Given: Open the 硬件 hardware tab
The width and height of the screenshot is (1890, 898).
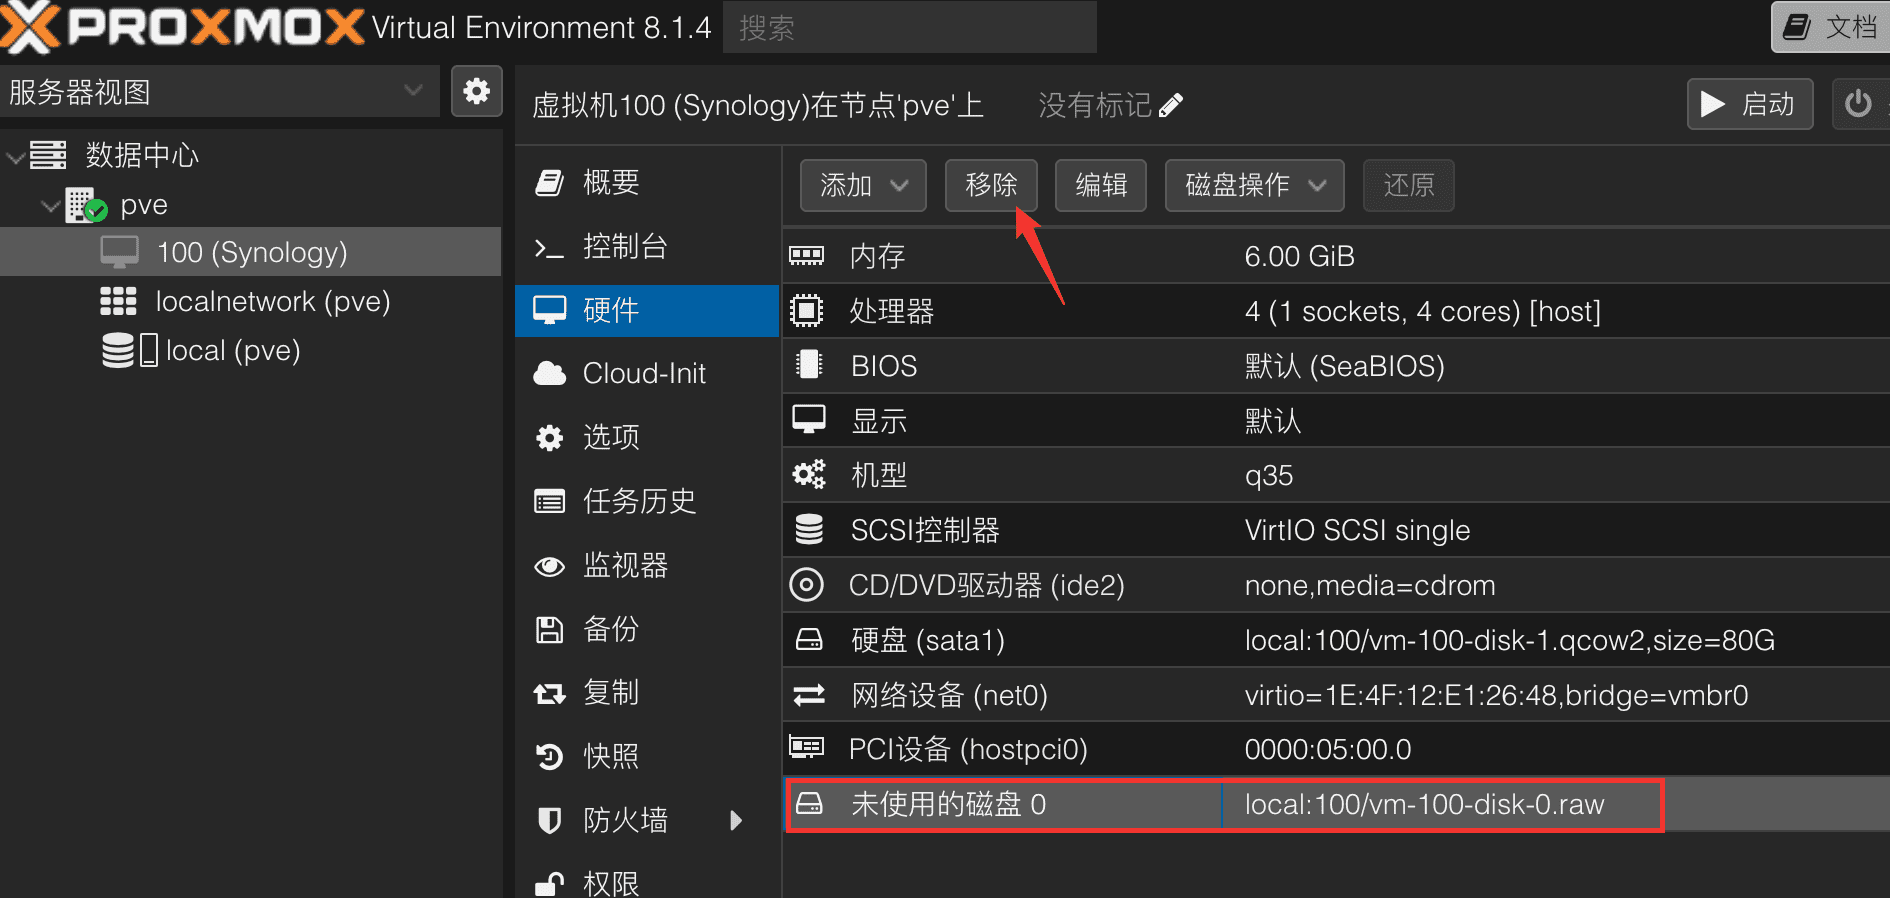Looking at the screenshot, I should 647,310.
